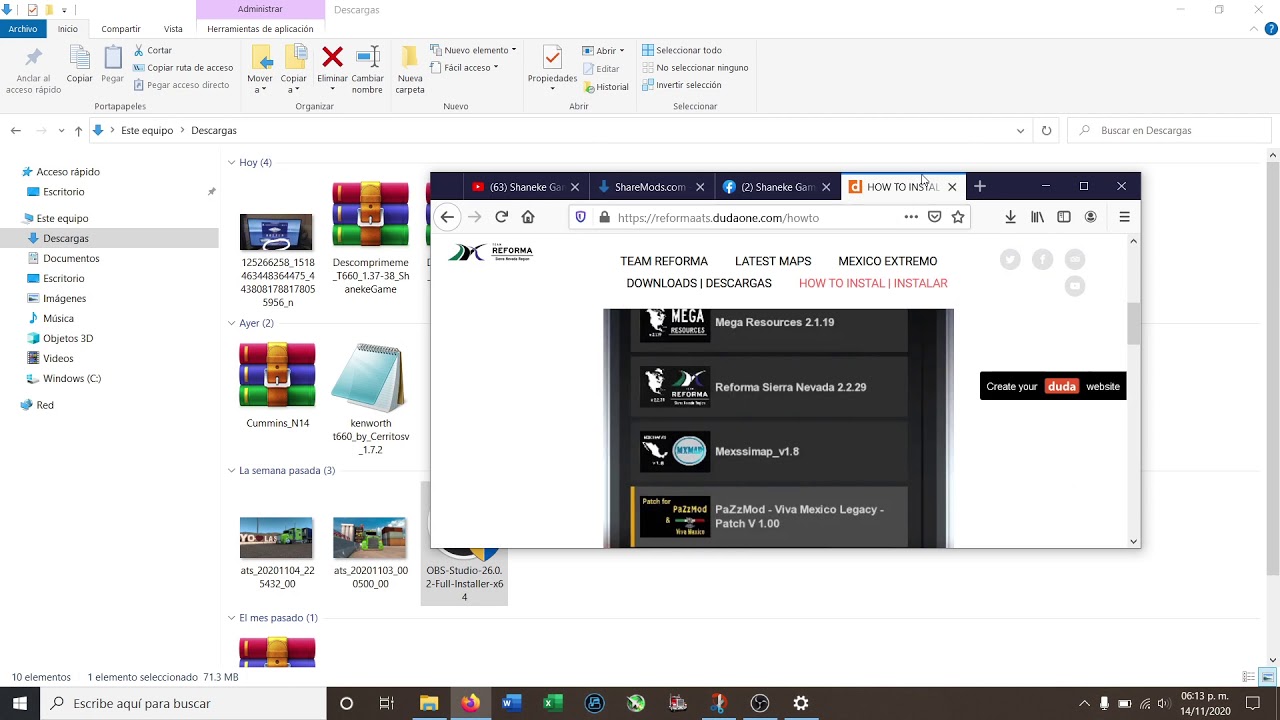Click Invertir selección in ribbon
The width and height of the screenshot is (1280, 720).
tap(682, 85)
